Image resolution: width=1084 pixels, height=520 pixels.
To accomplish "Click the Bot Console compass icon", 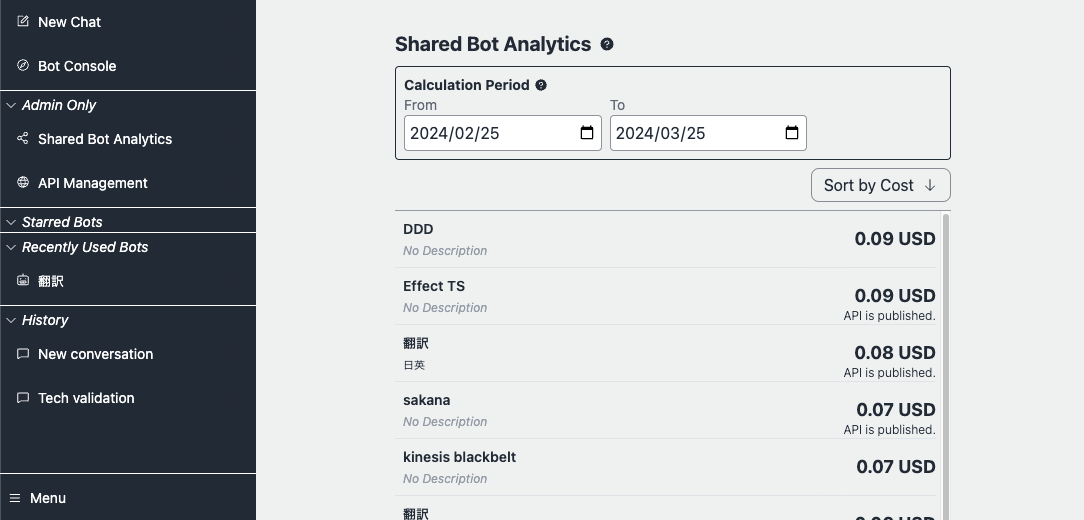I will [23, 65].
